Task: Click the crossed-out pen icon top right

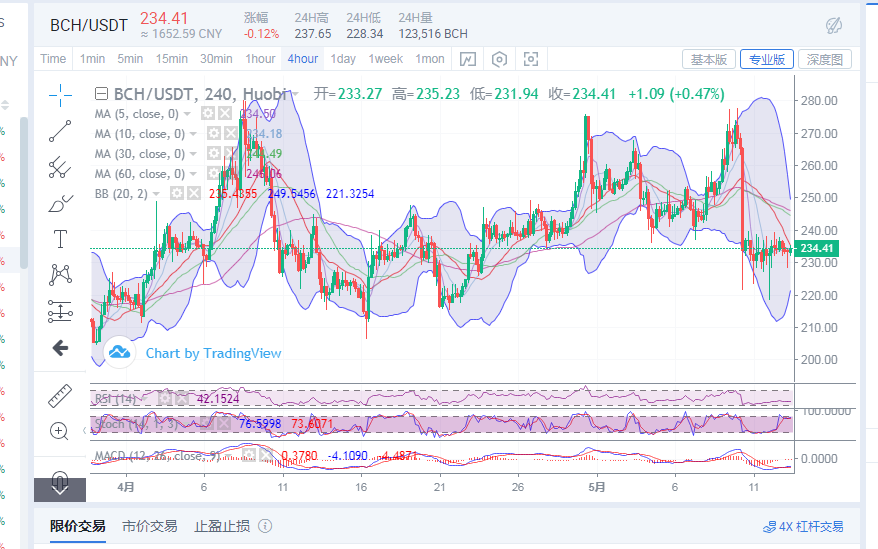Action: 833,25
